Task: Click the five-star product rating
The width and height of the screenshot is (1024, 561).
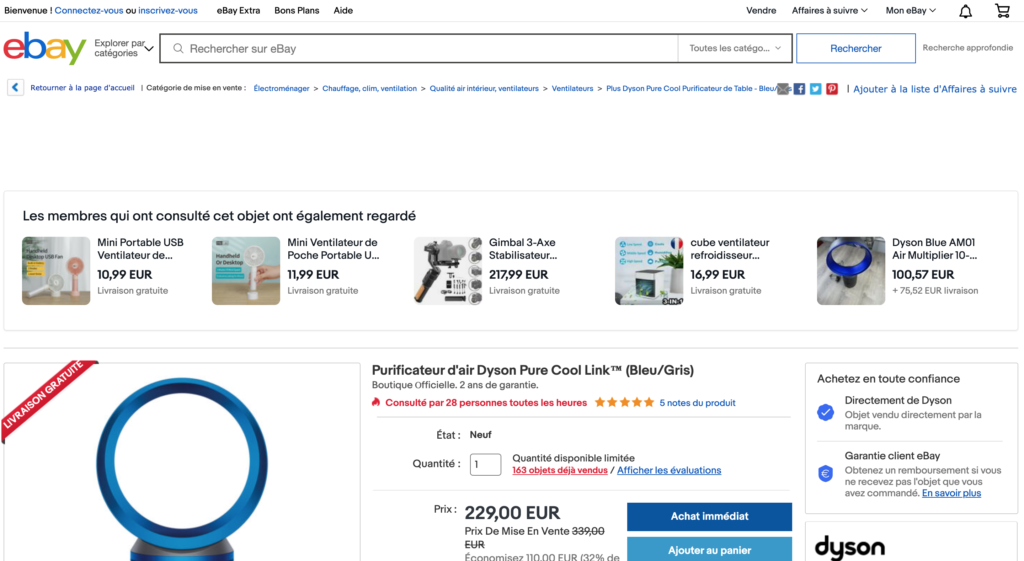Action: click(x=624, y=402)
